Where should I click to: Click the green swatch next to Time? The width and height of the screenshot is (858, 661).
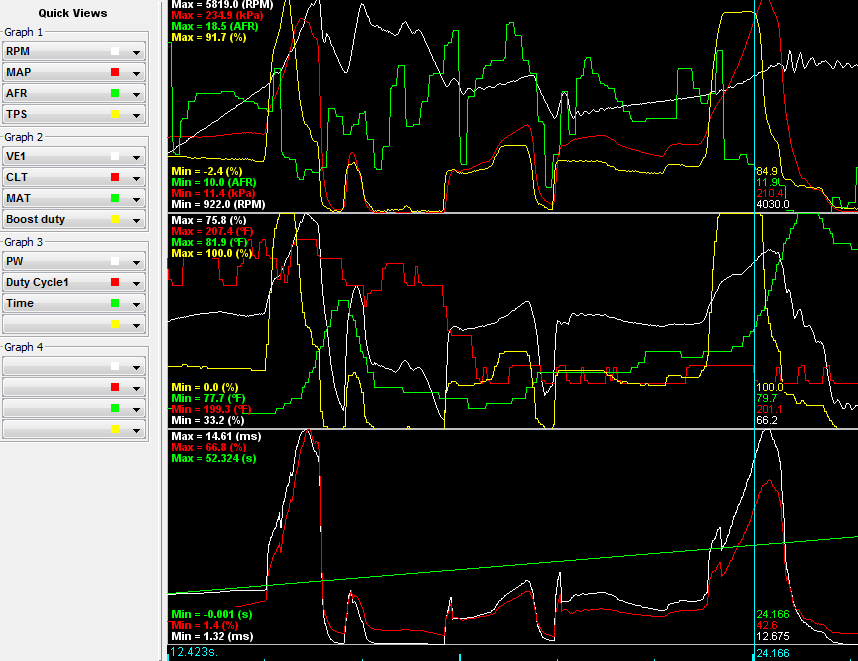coord(115,303)
